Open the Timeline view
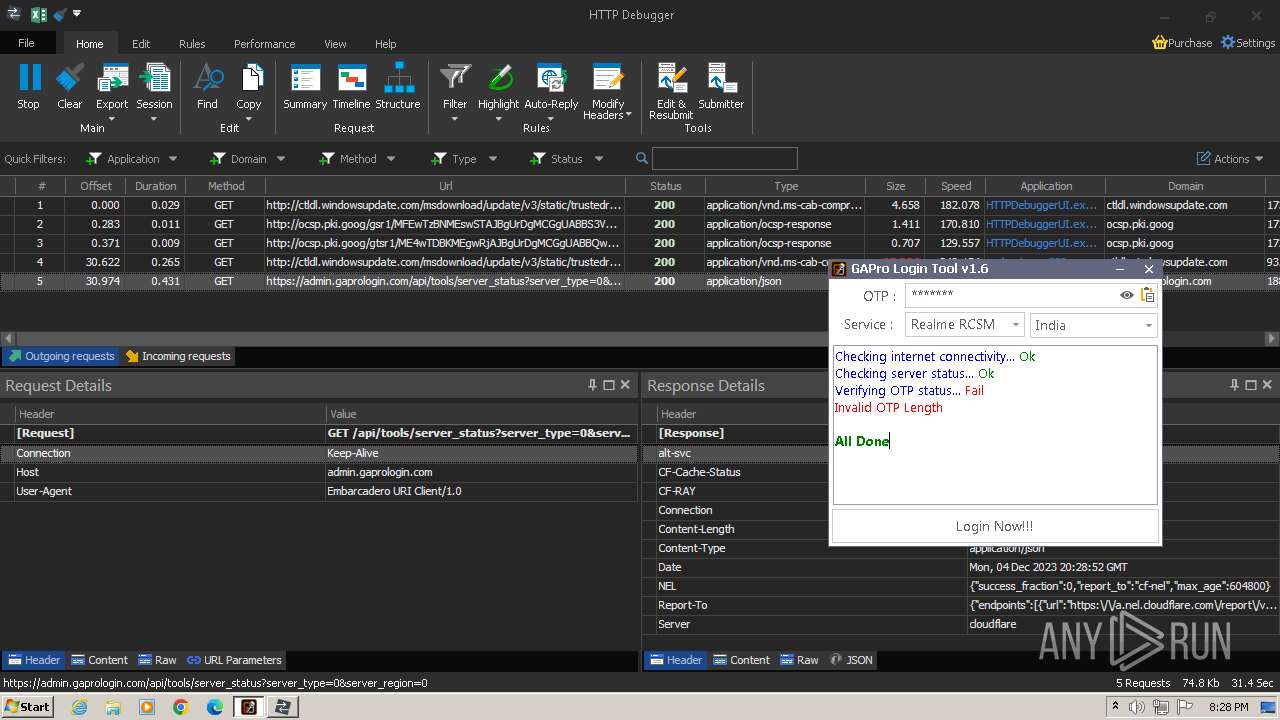 (x=351, y=85)
